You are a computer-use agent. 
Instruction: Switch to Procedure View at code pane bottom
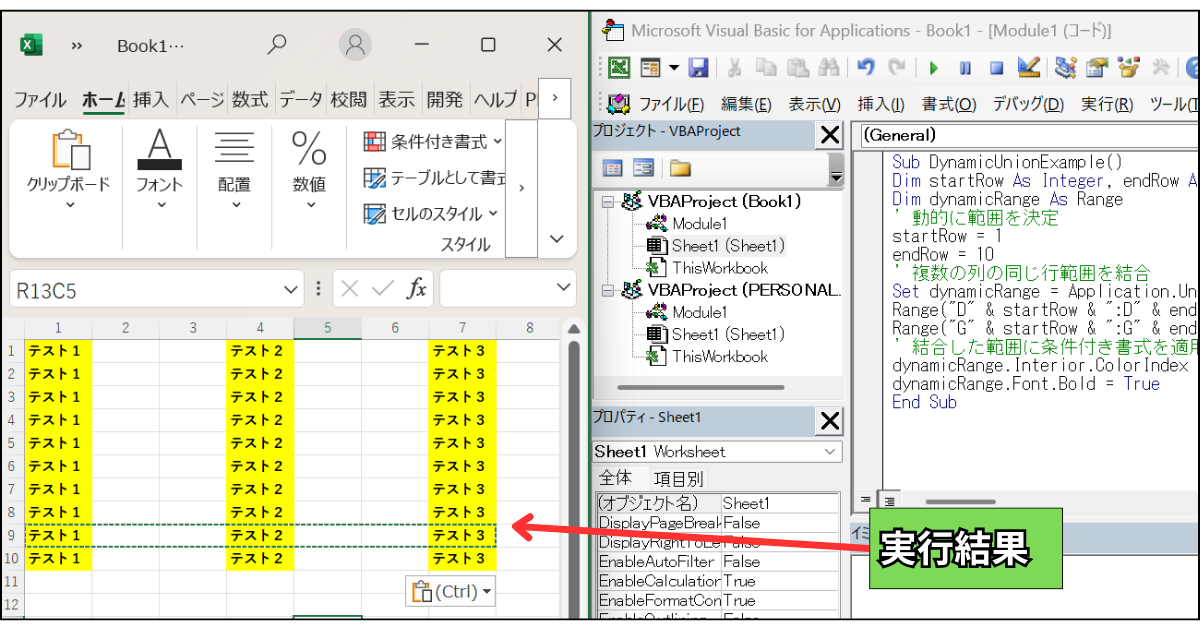pyautogui.click(x=866, y=498)
